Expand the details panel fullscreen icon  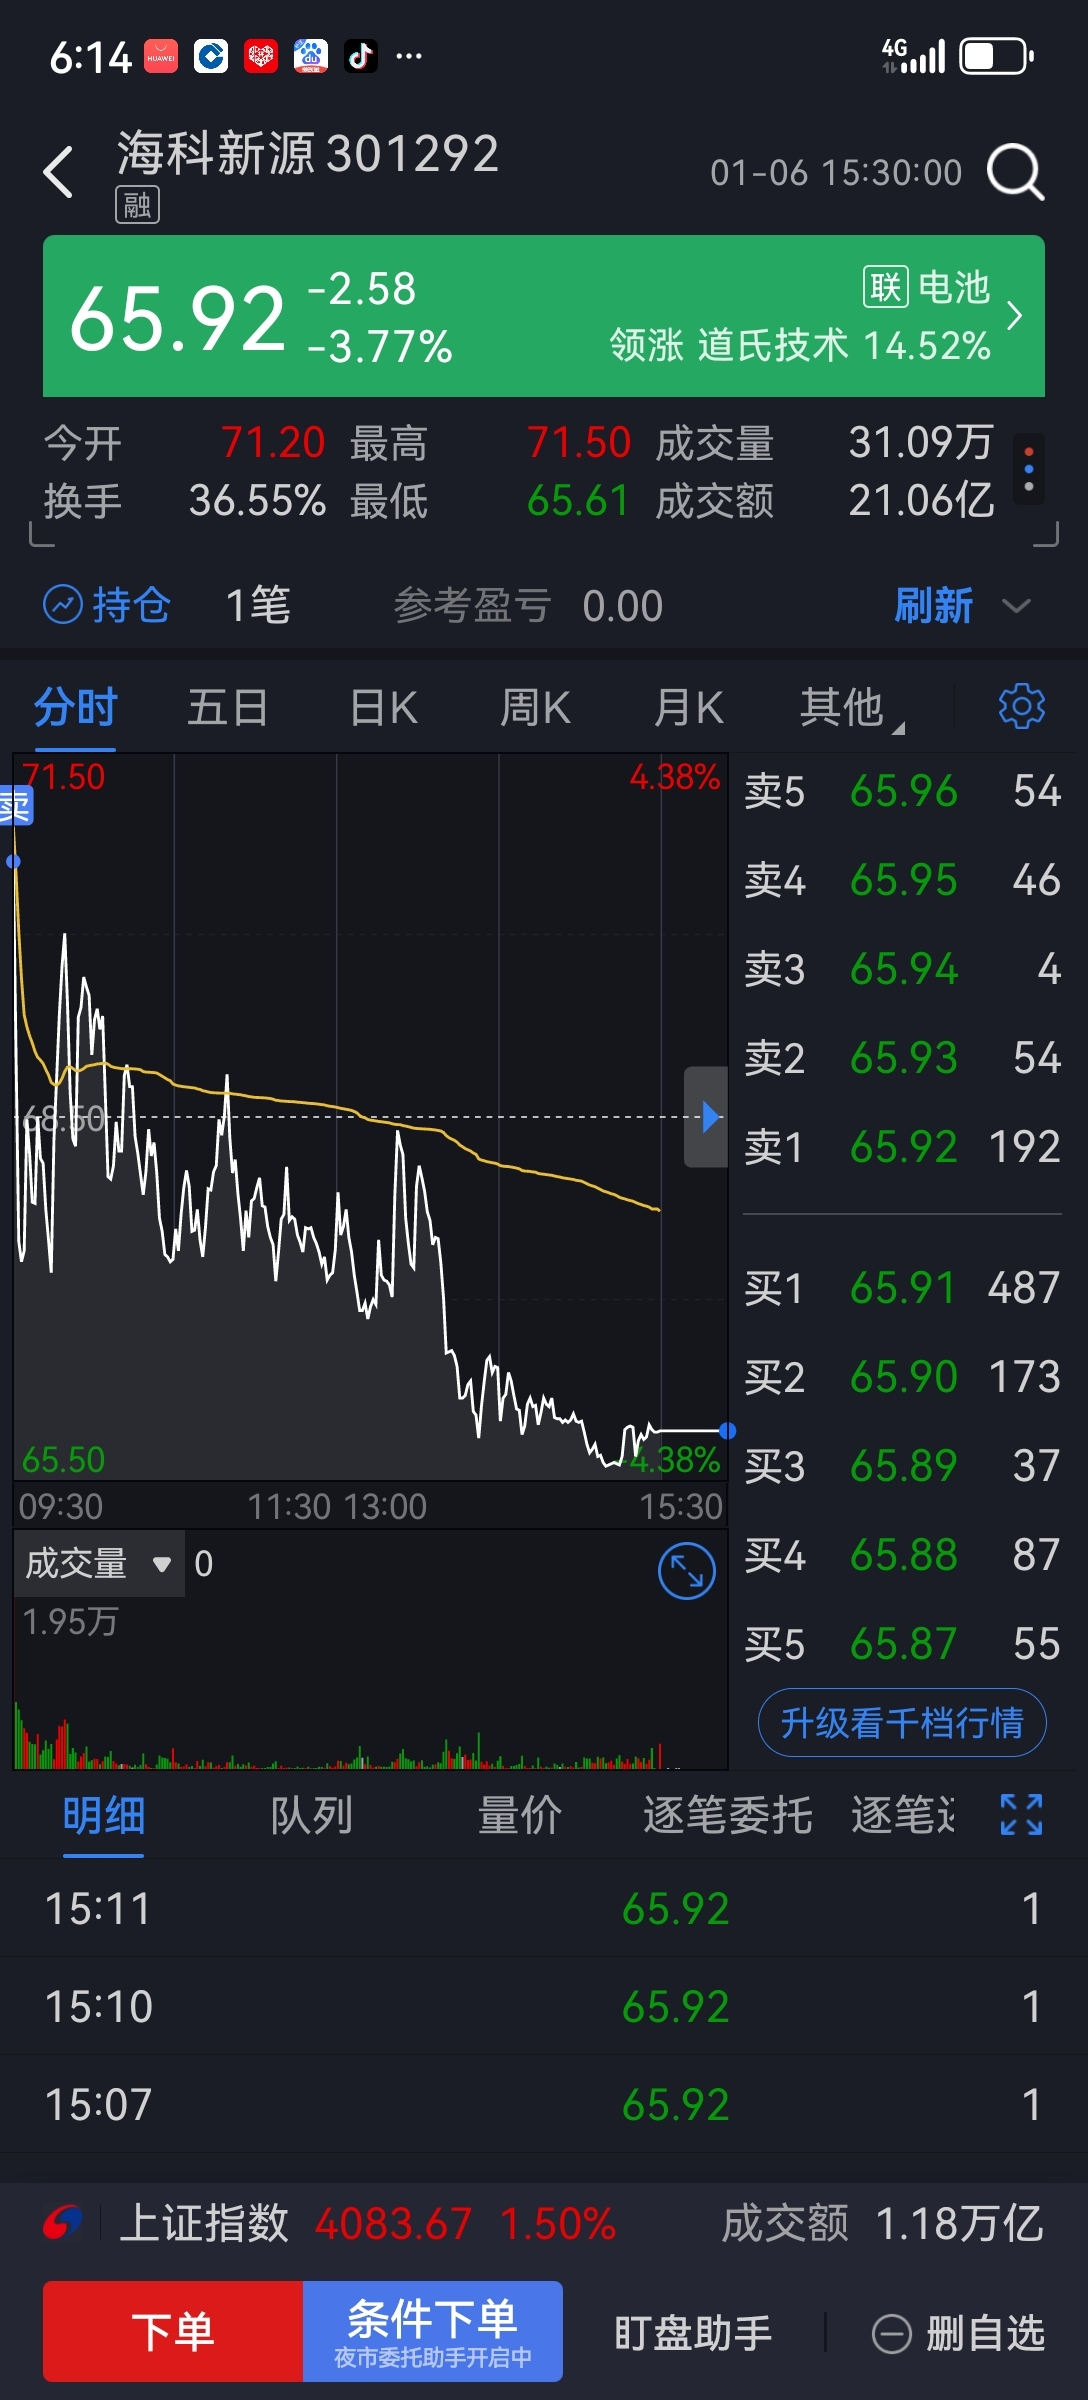click(1021, 1814)
